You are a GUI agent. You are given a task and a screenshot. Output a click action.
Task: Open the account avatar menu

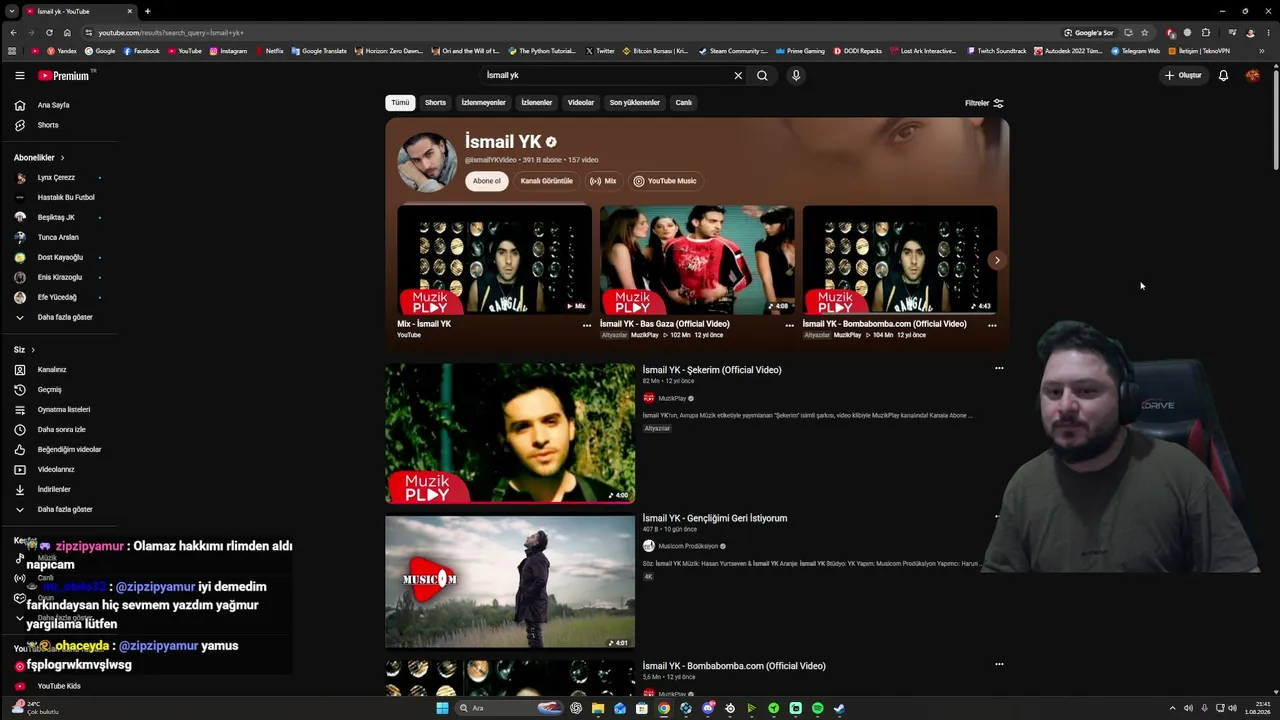[x=1252, y=75]
